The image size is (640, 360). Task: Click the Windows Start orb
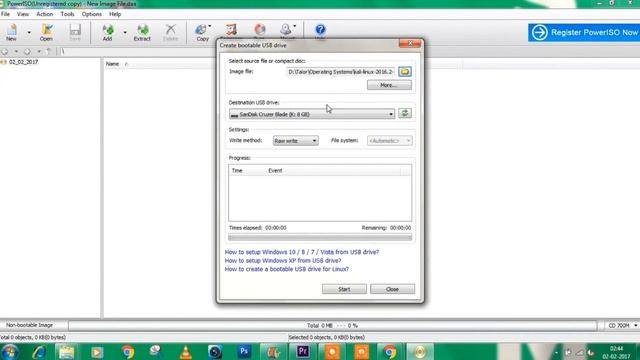coord(9,352)
